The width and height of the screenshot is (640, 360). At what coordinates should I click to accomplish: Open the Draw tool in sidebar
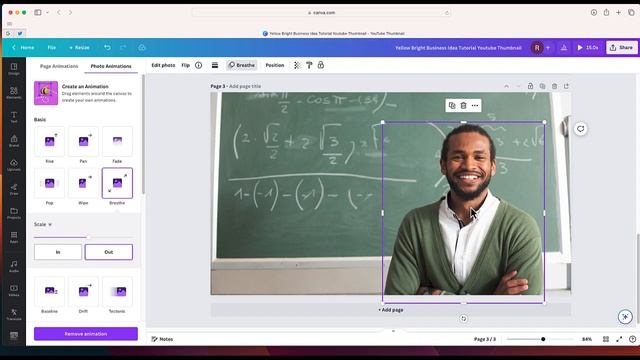pos(14,189)
